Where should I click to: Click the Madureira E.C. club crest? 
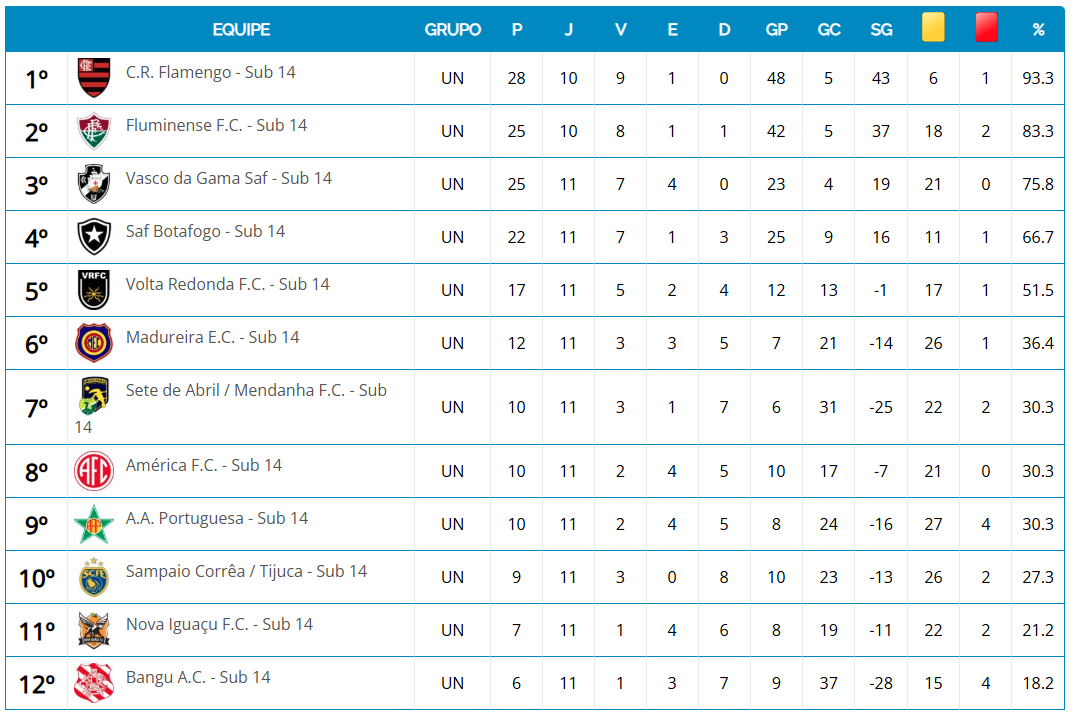[x=94, y=342]
